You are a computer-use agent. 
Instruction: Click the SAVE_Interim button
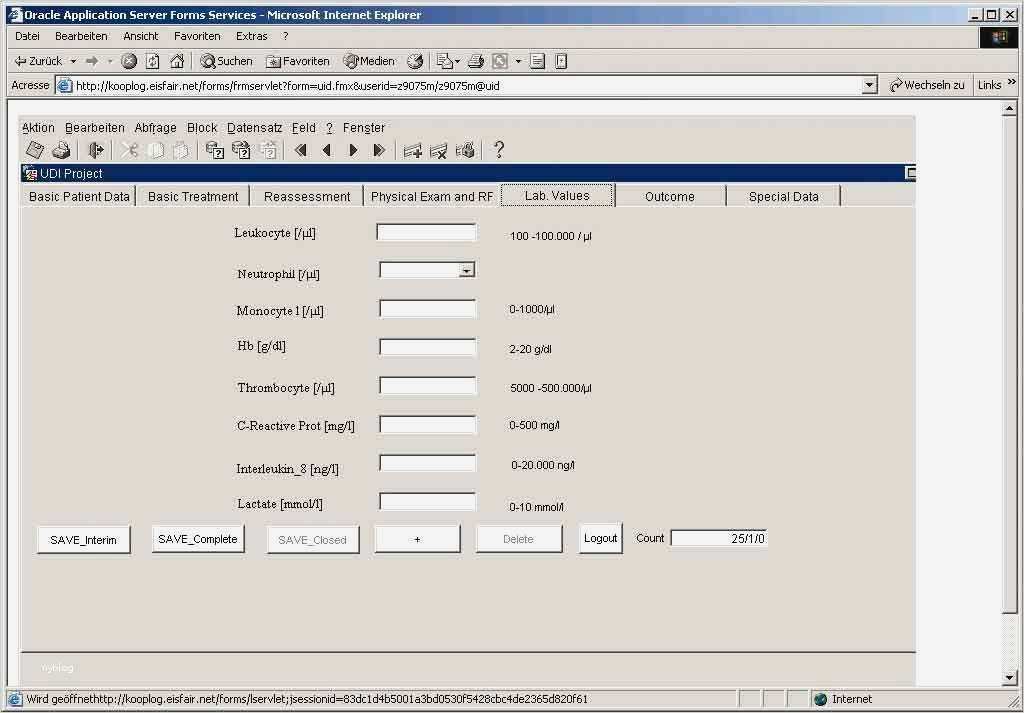click(x=84, y=540)
